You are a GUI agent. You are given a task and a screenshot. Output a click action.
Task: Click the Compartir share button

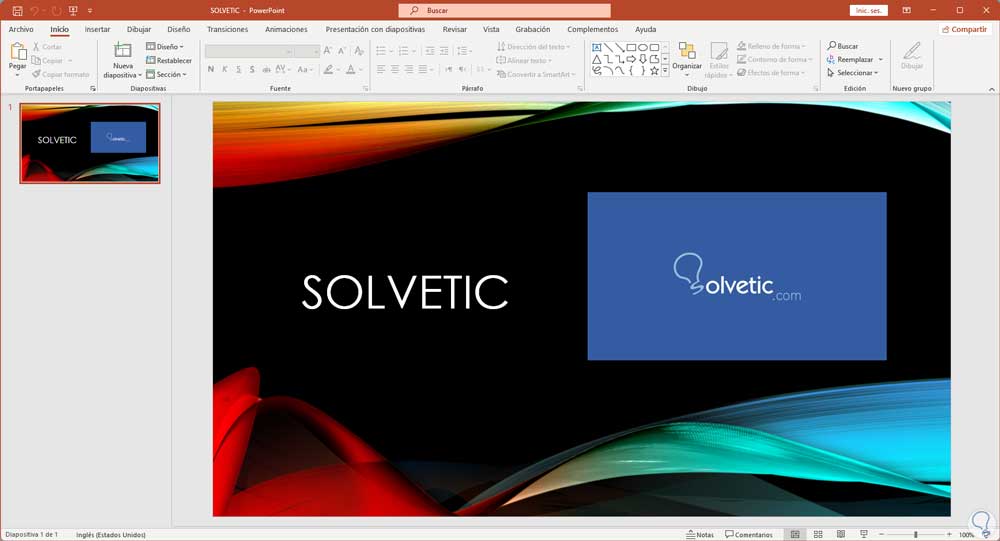(x=964, y=29)
